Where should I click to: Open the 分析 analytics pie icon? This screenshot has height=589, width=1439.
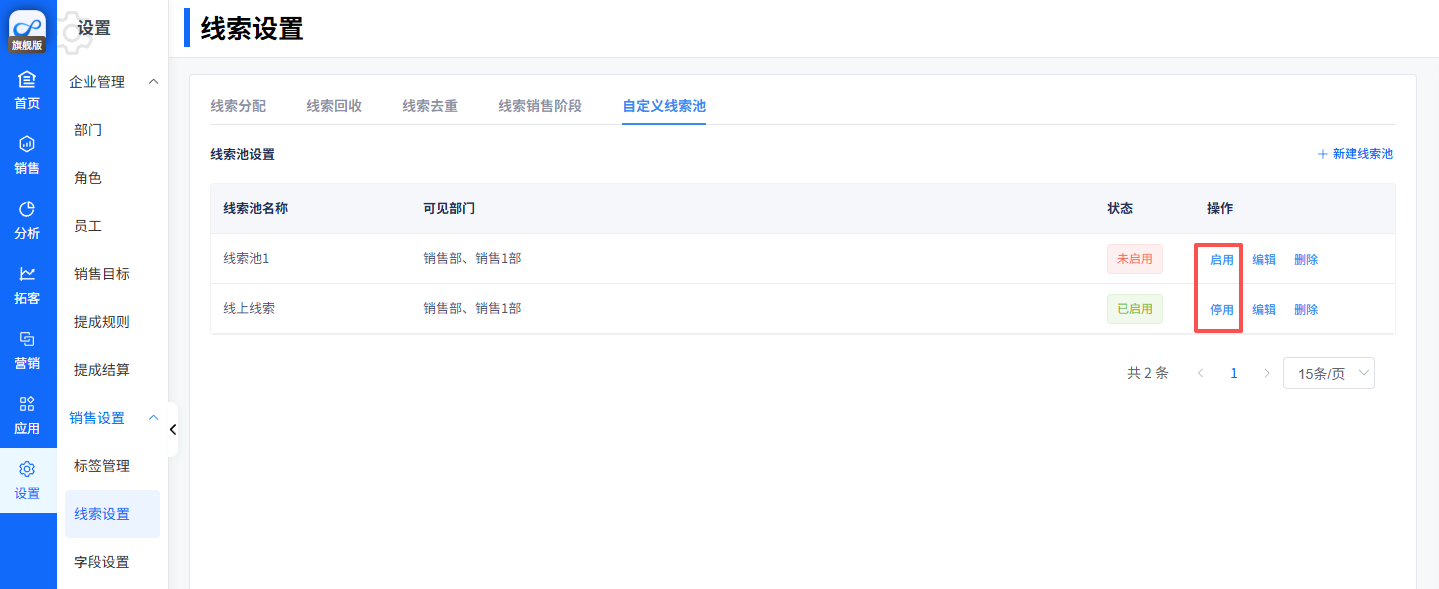tap(27, 210)
